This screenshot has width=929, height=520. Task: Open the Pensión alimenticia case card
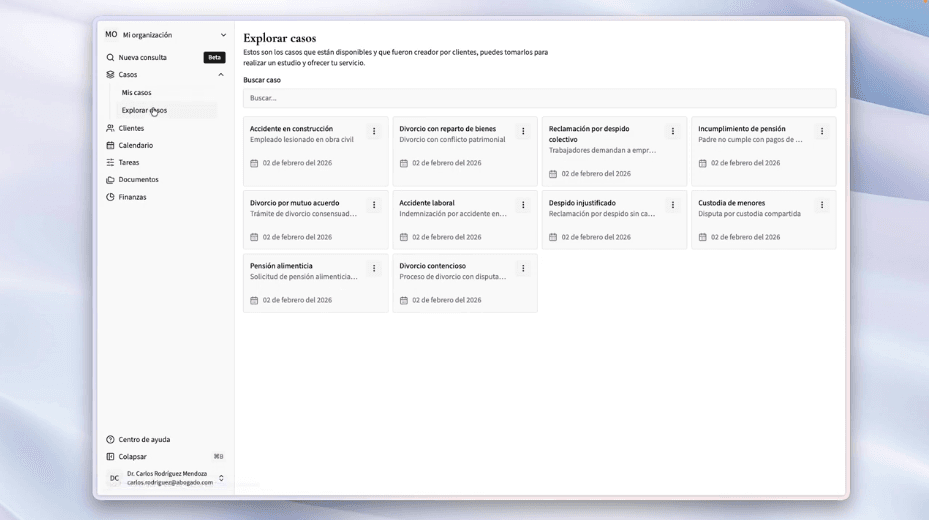pyautogui.click(x=305, y=283)
